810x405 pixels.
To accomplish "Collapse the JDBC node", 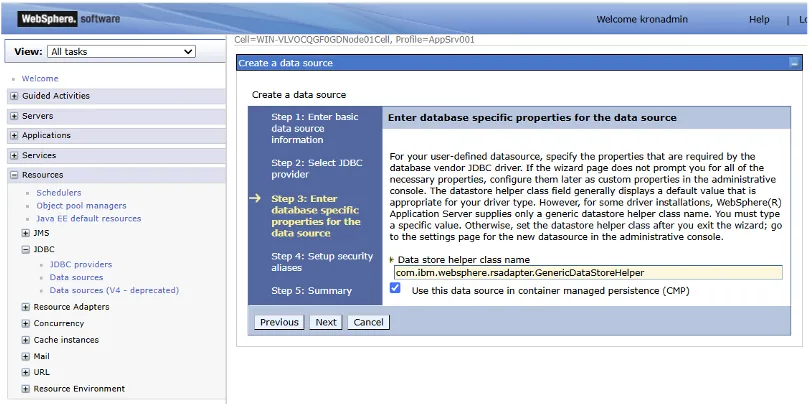I will (25, 250).
